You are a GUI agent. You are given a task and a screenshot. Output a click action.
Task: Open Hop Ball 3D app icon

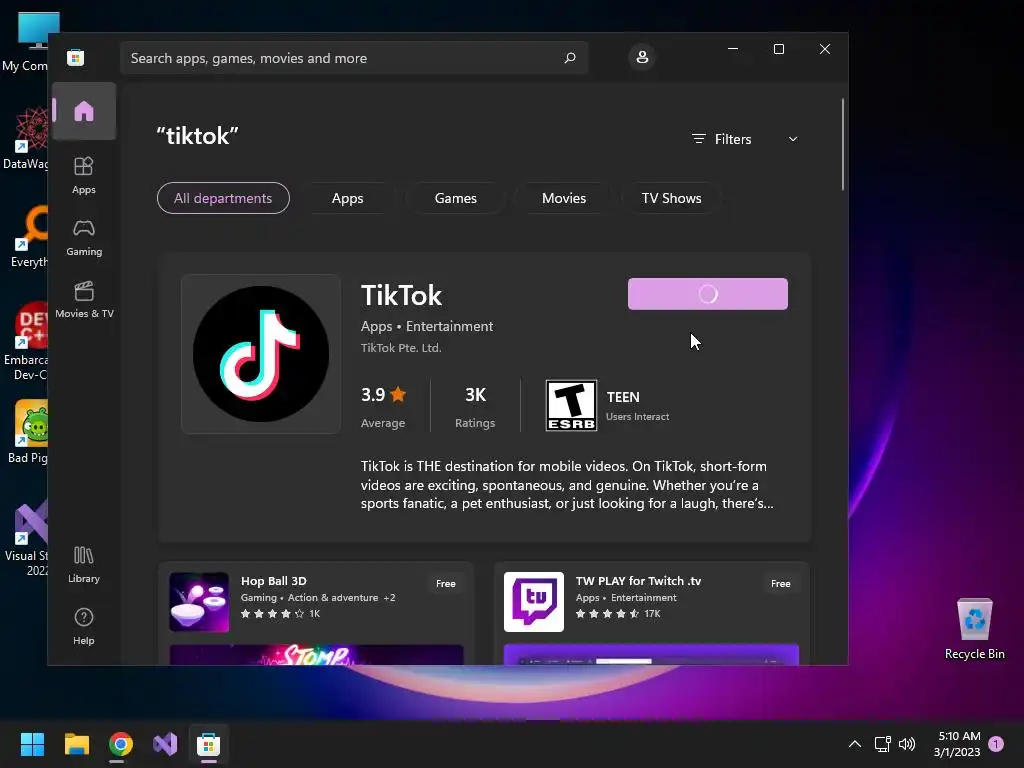pos(199,602)
